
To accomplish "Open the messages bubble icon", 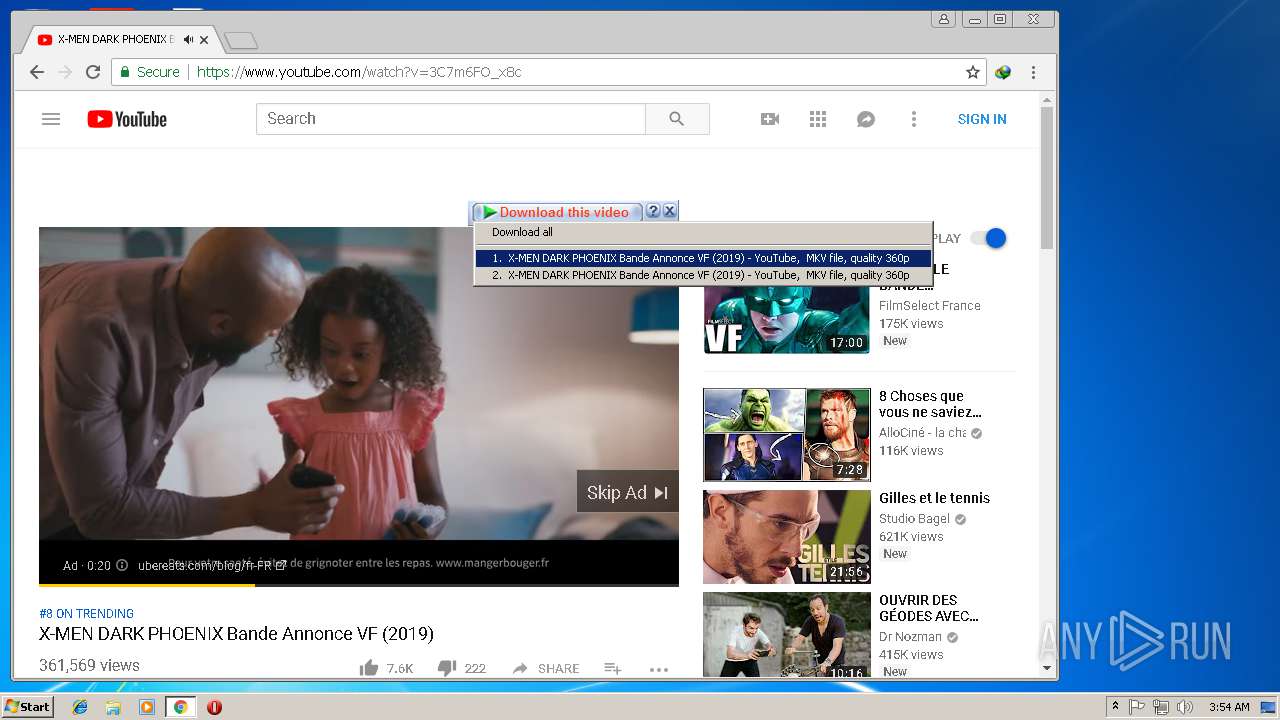I will [866, 119].
